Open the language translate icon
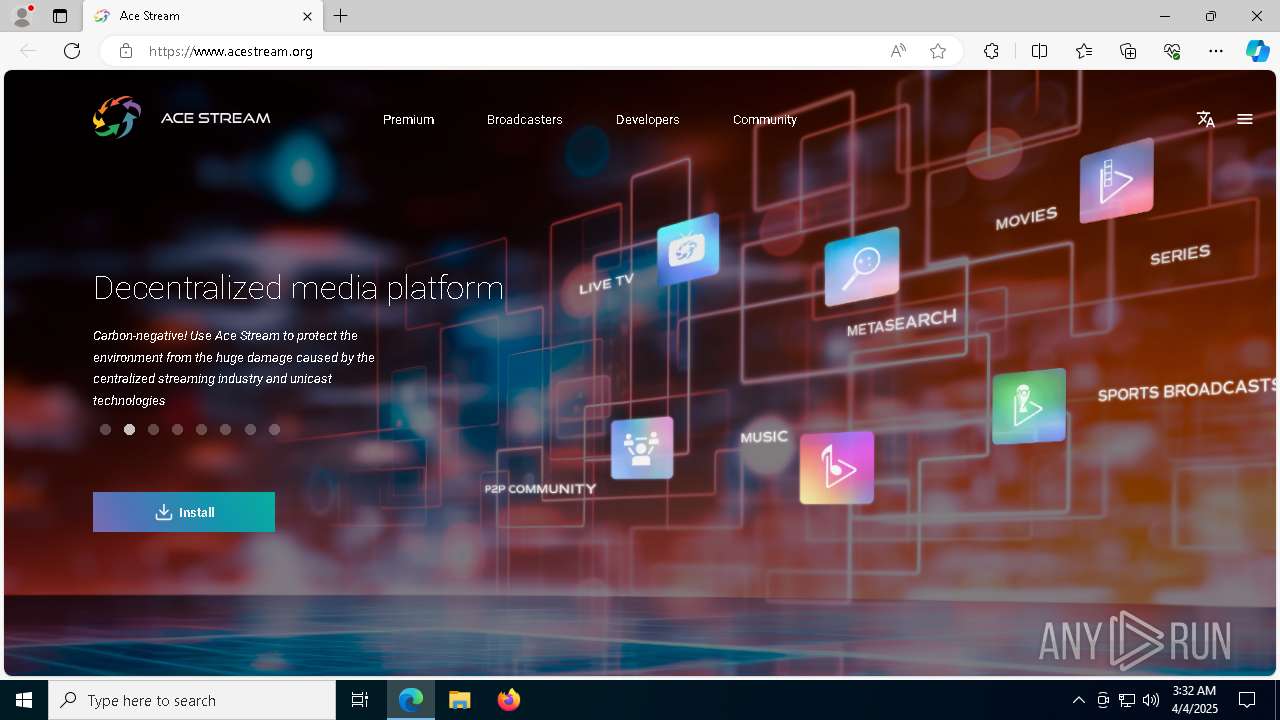This screenshot has height=720, width=1280. tap(1206, 119)
